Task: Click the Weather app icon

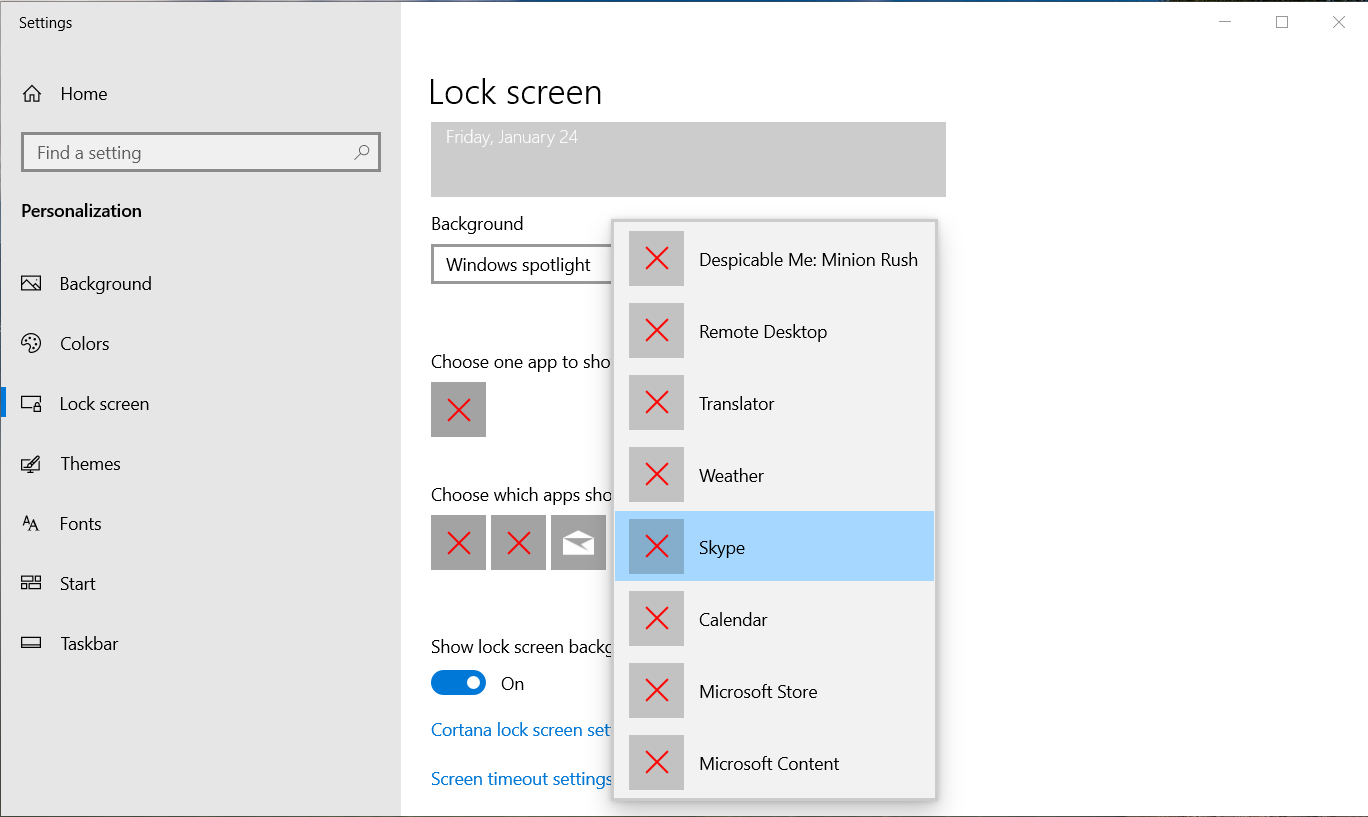Action: click(x=656, y=475)
